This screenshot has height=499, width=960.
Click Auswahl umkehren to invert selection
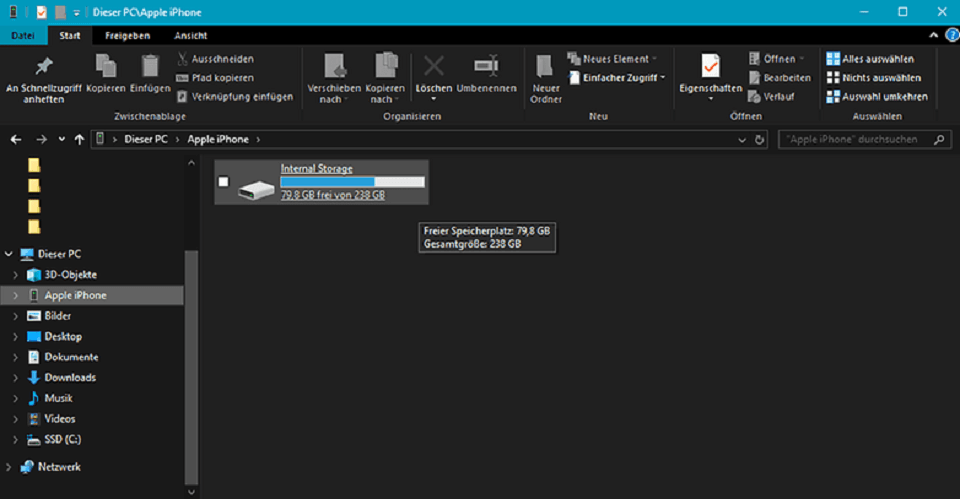pyautogui.click(x=876, y=97)
